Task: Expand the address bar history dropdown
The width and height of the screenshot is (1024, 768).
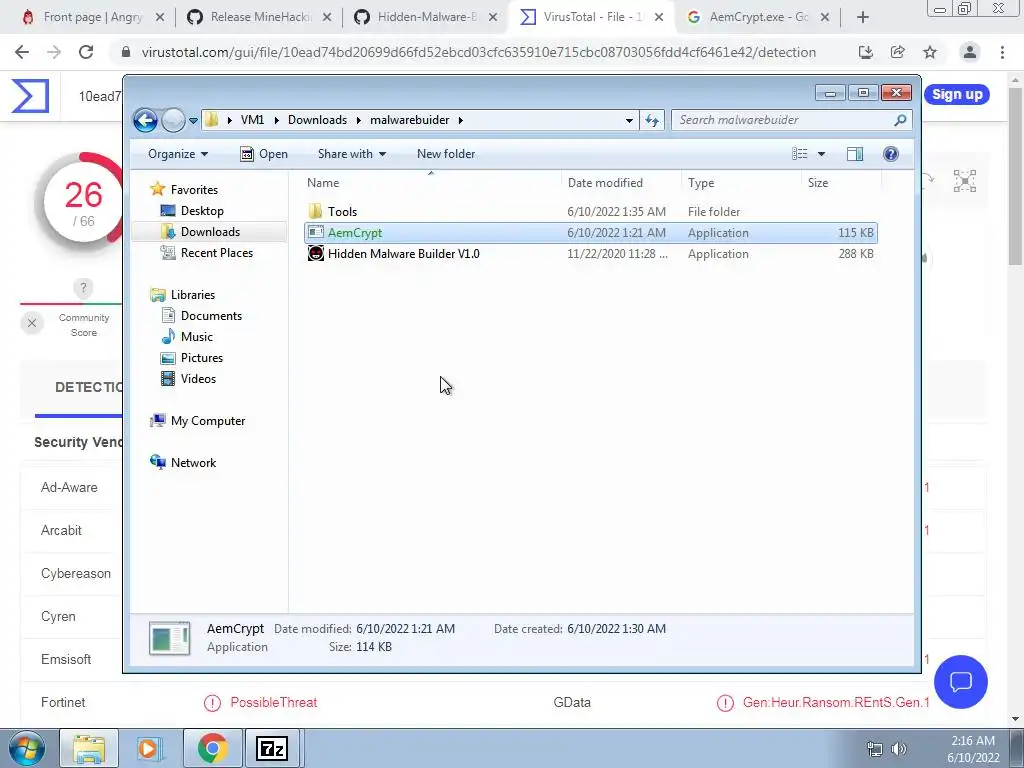Action: click(629, 120)
